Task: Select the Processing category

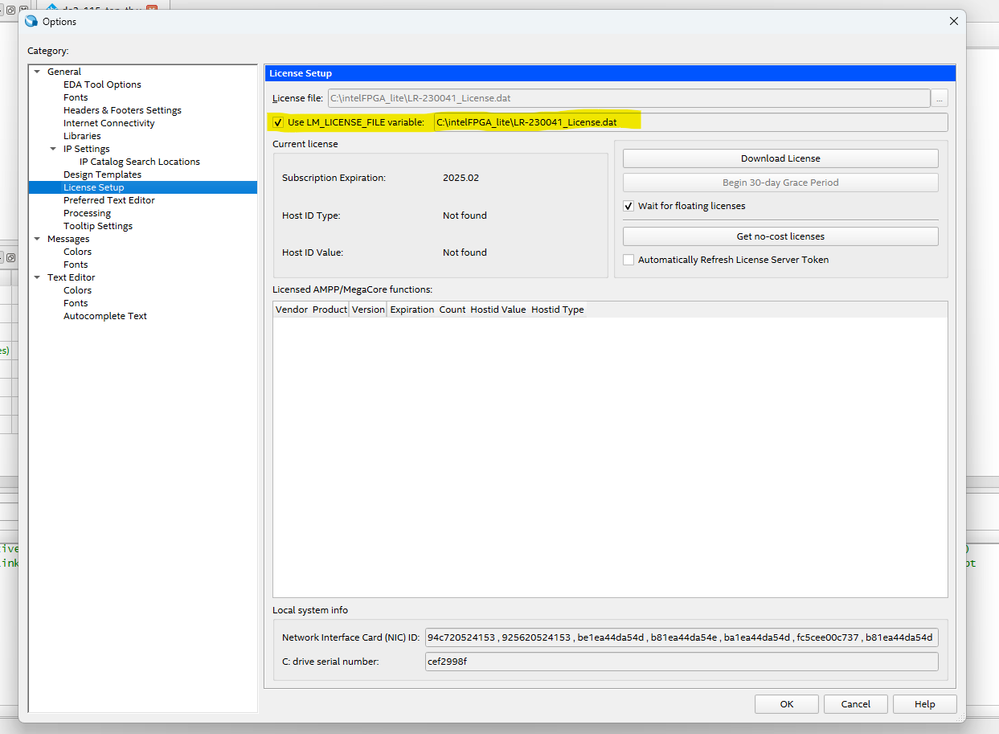Action: pyautogui.click(x=87, y=213)
